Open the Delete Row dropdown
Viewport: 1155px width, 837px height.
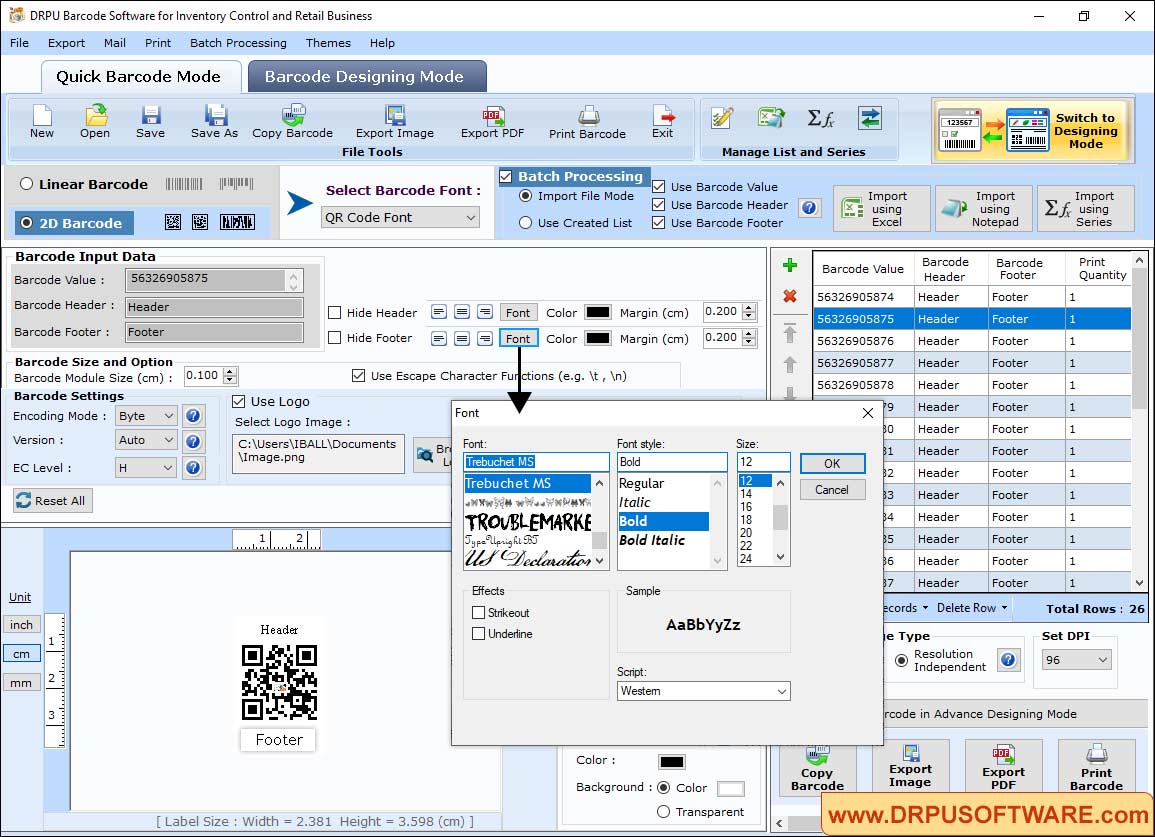pos(972,608)
